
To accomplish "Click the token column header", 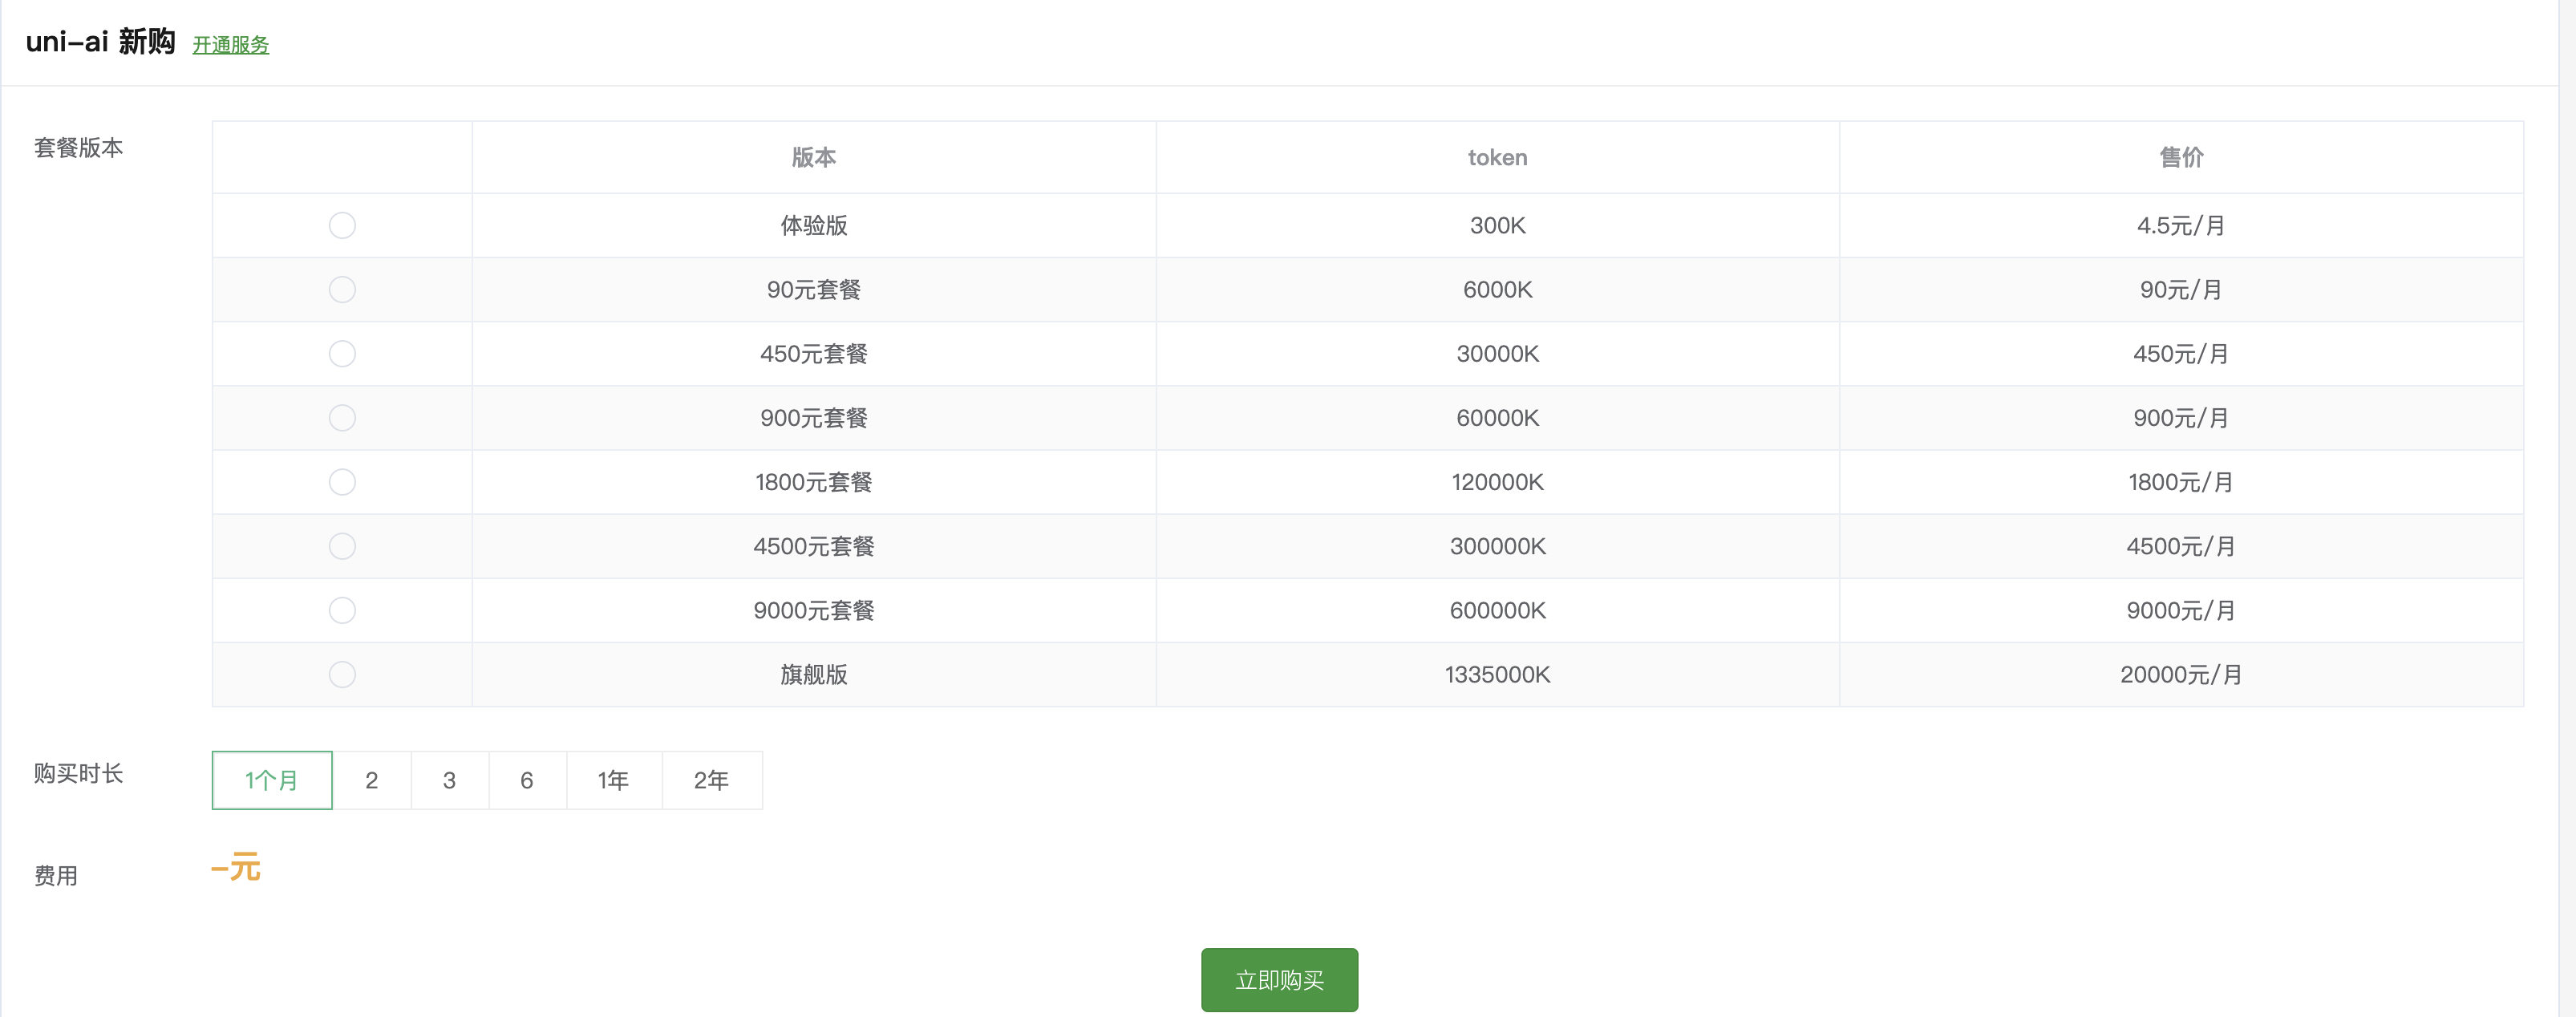I will coord(1497,157).
